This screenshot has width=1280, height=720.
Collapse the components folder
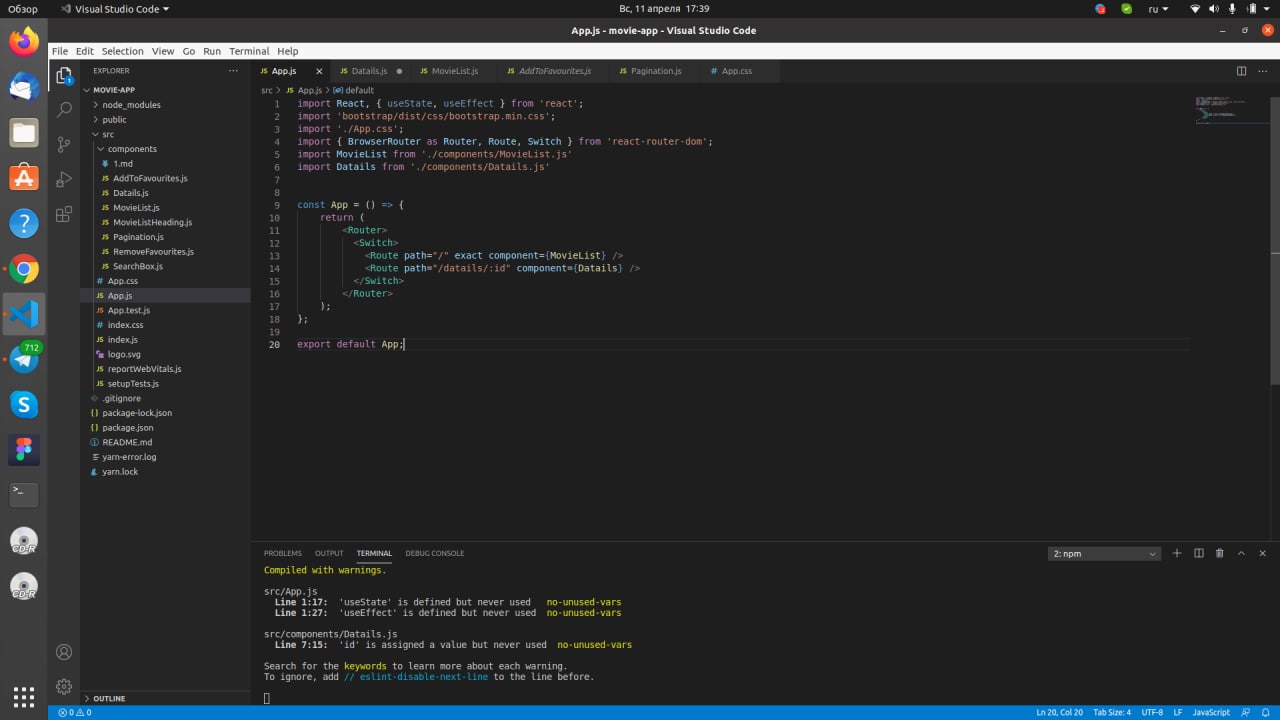pyautogui.click(x=132, y=149)
